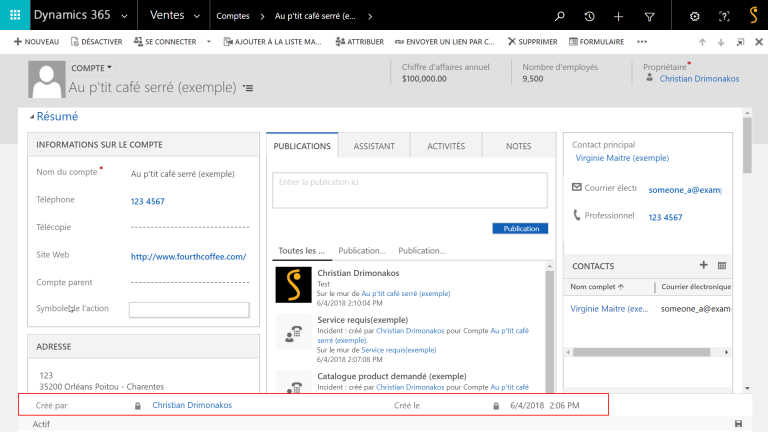Click the Entrer la publication ici box
The width and height of the screenshot is (768, 432).
(410, 190)
